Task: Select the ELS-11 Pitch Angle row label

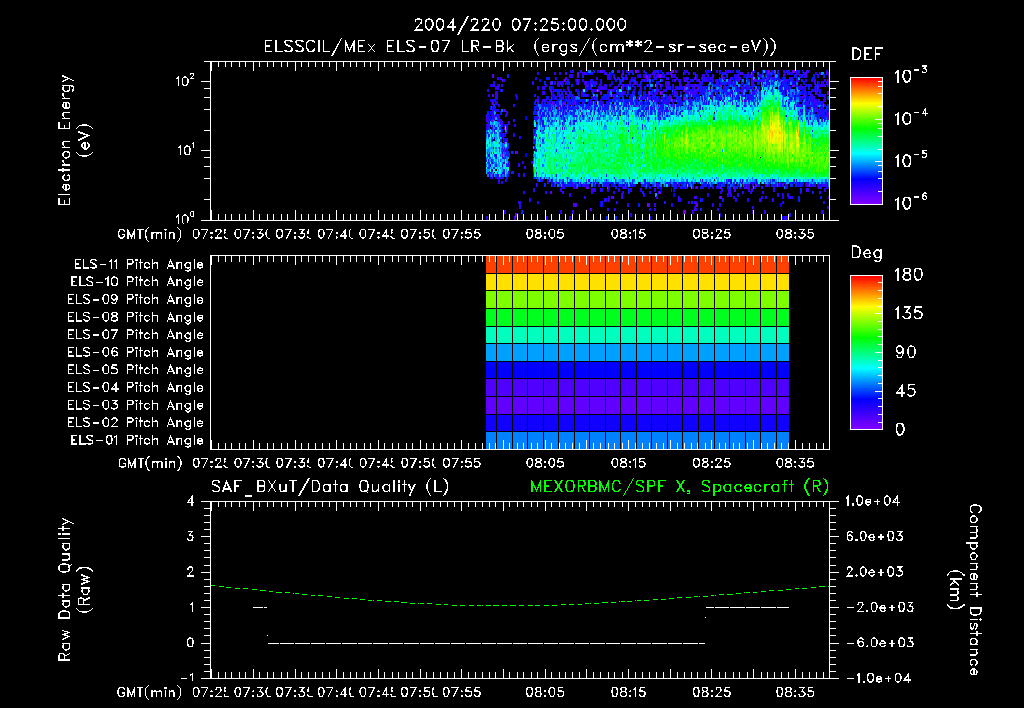Action: (x=138, y=265)
